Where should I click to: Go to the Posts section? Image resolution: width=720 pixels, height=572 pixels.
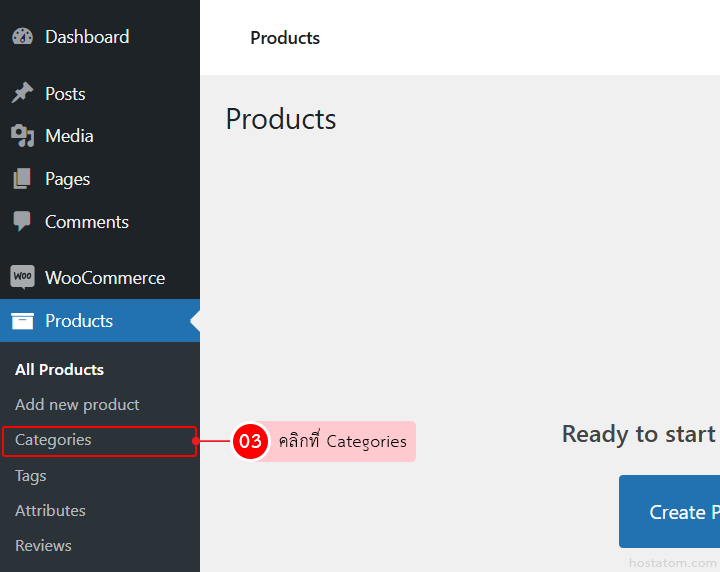tap(65, 94)
